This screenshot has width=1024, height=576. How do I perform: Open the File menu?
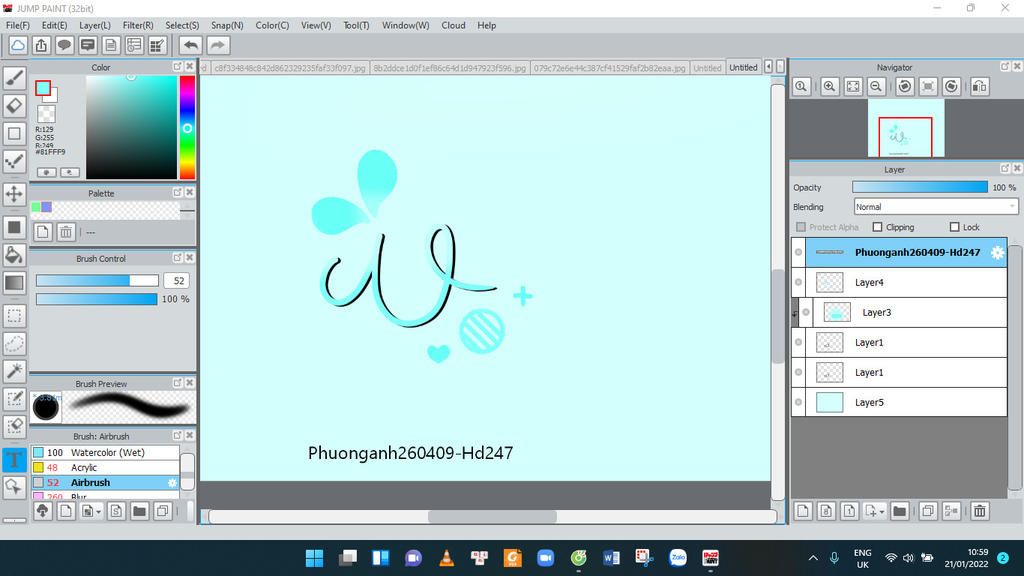18,25
